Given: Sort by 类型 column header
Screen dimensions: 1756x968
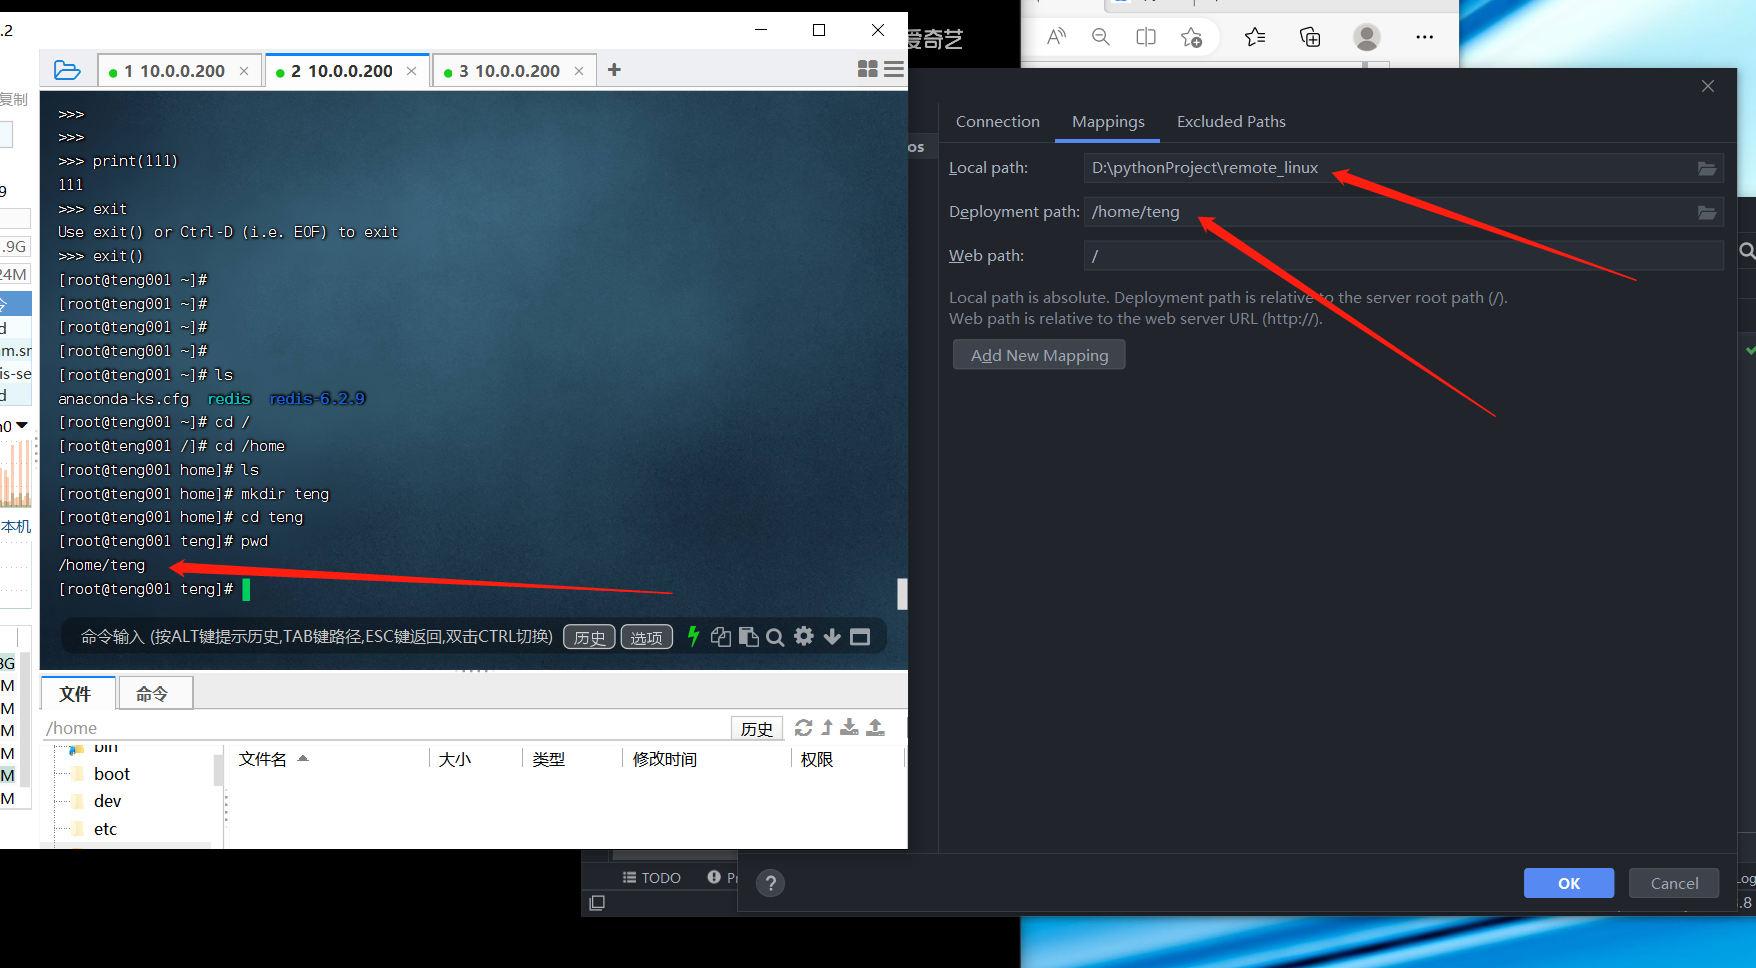Looking at the screenshot, I should click(x=572, y=760).
